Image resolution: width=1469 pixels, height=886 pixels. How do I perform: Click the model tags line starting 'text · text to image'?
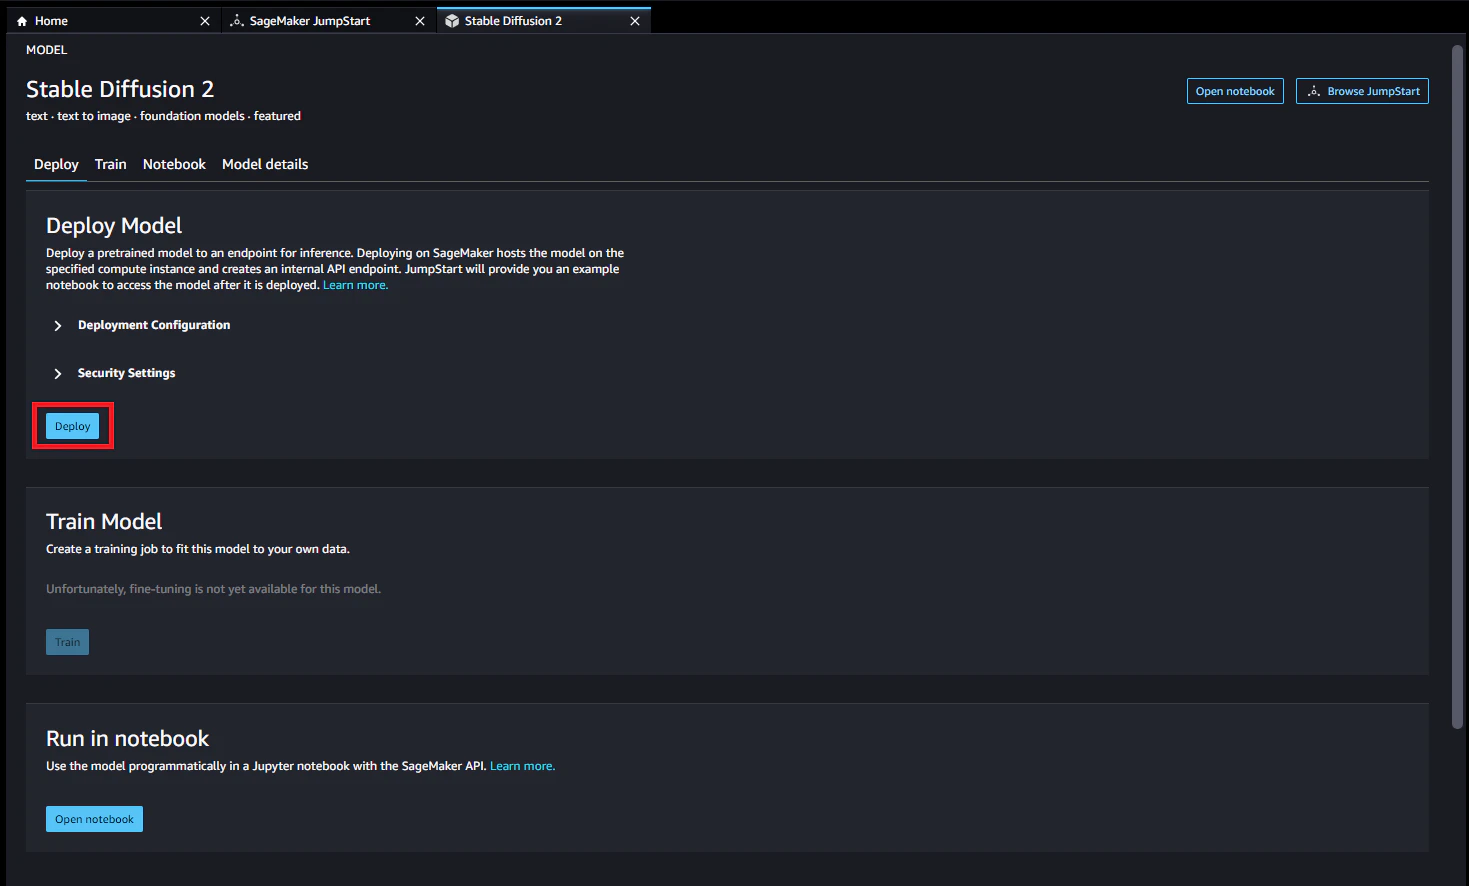tap(163, 116)
